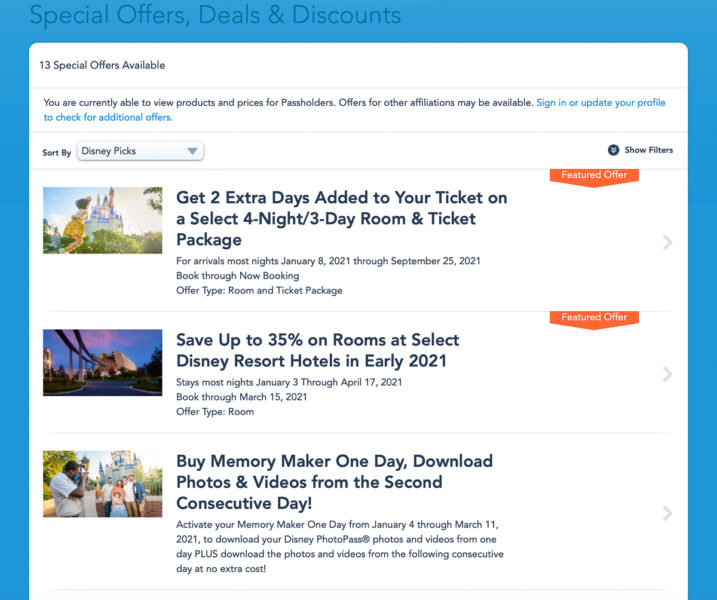Click 'Book through March 15, 2021' text
This screenshot has height=600, width=717.
point(241,396)
